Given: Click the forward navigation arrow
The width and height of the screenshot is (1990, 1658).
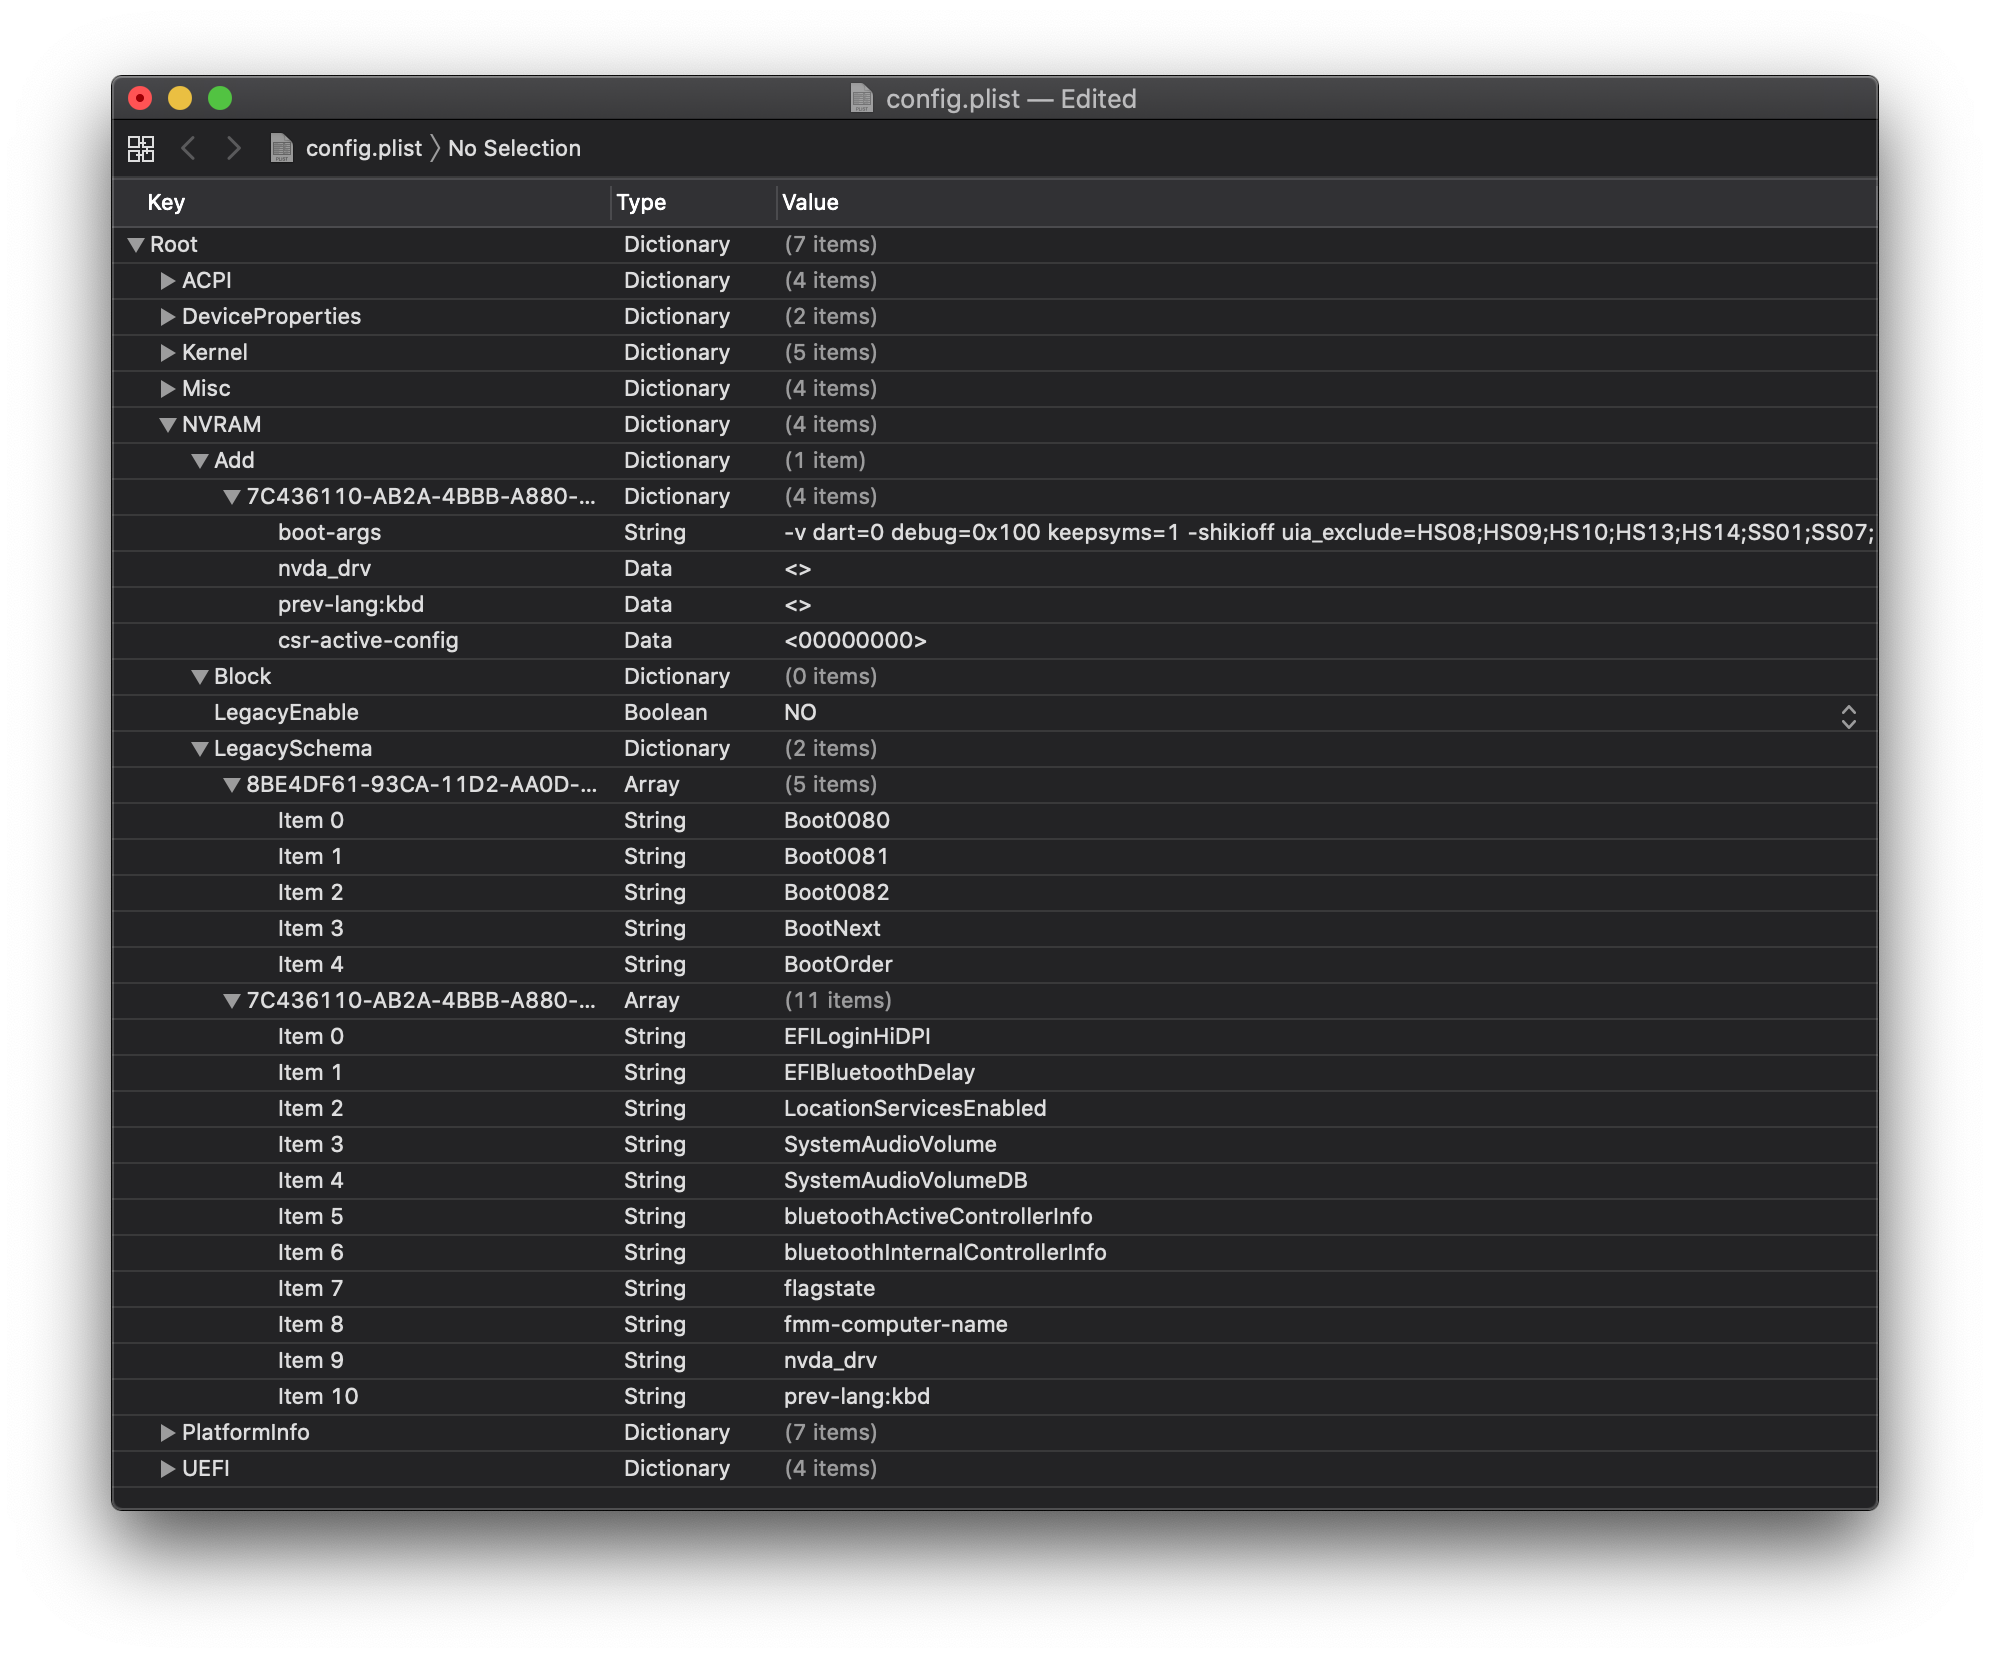Looking at the screenshot, I should pyautogui.click(x=233, y=149).
